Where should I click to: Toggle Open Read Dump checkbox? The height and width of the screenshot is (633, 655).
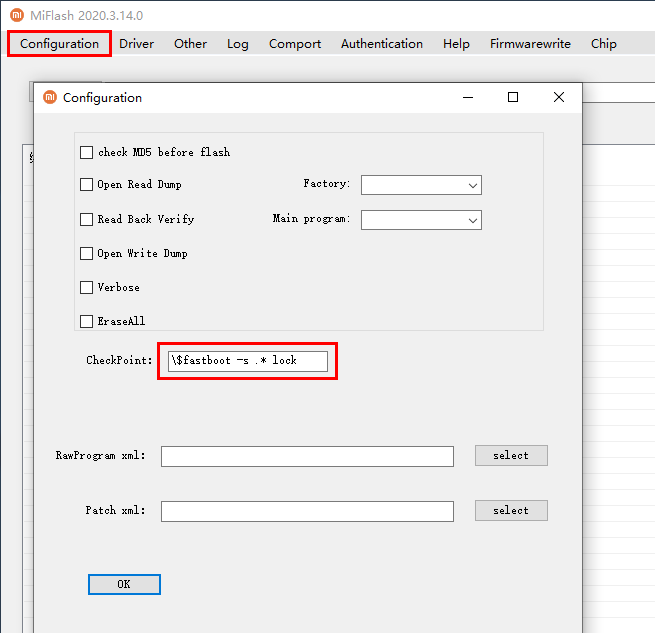[x=86, y=184]
